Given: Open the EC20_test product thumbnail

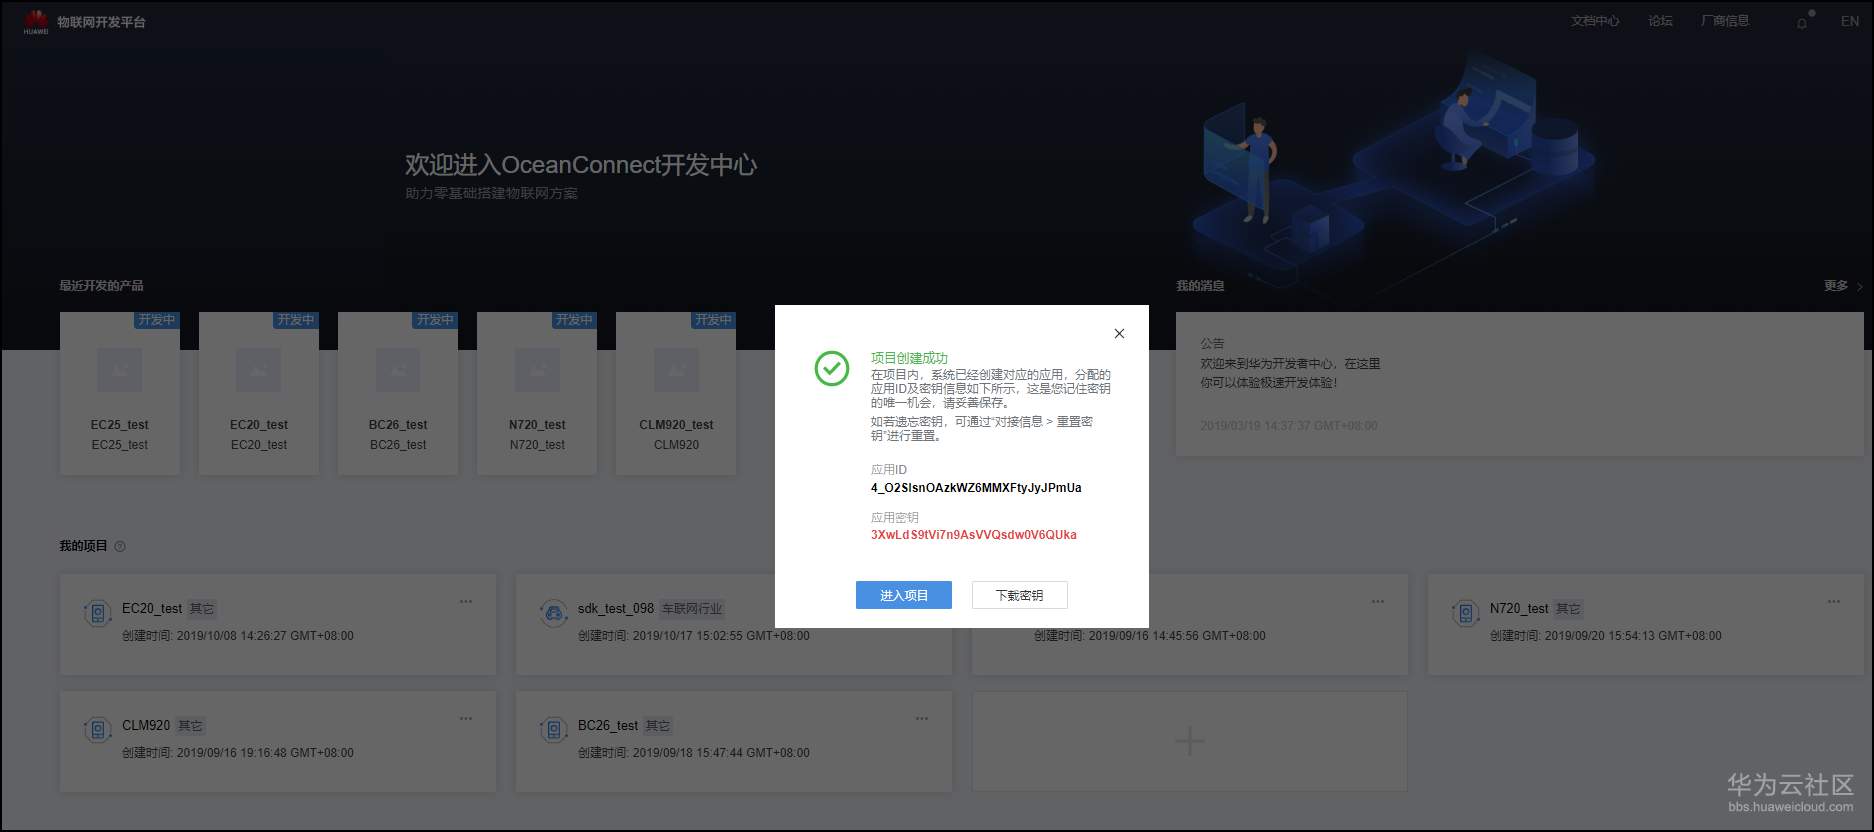Looking at the screenshot, I should pyautogui.click(x=258, y=371).
